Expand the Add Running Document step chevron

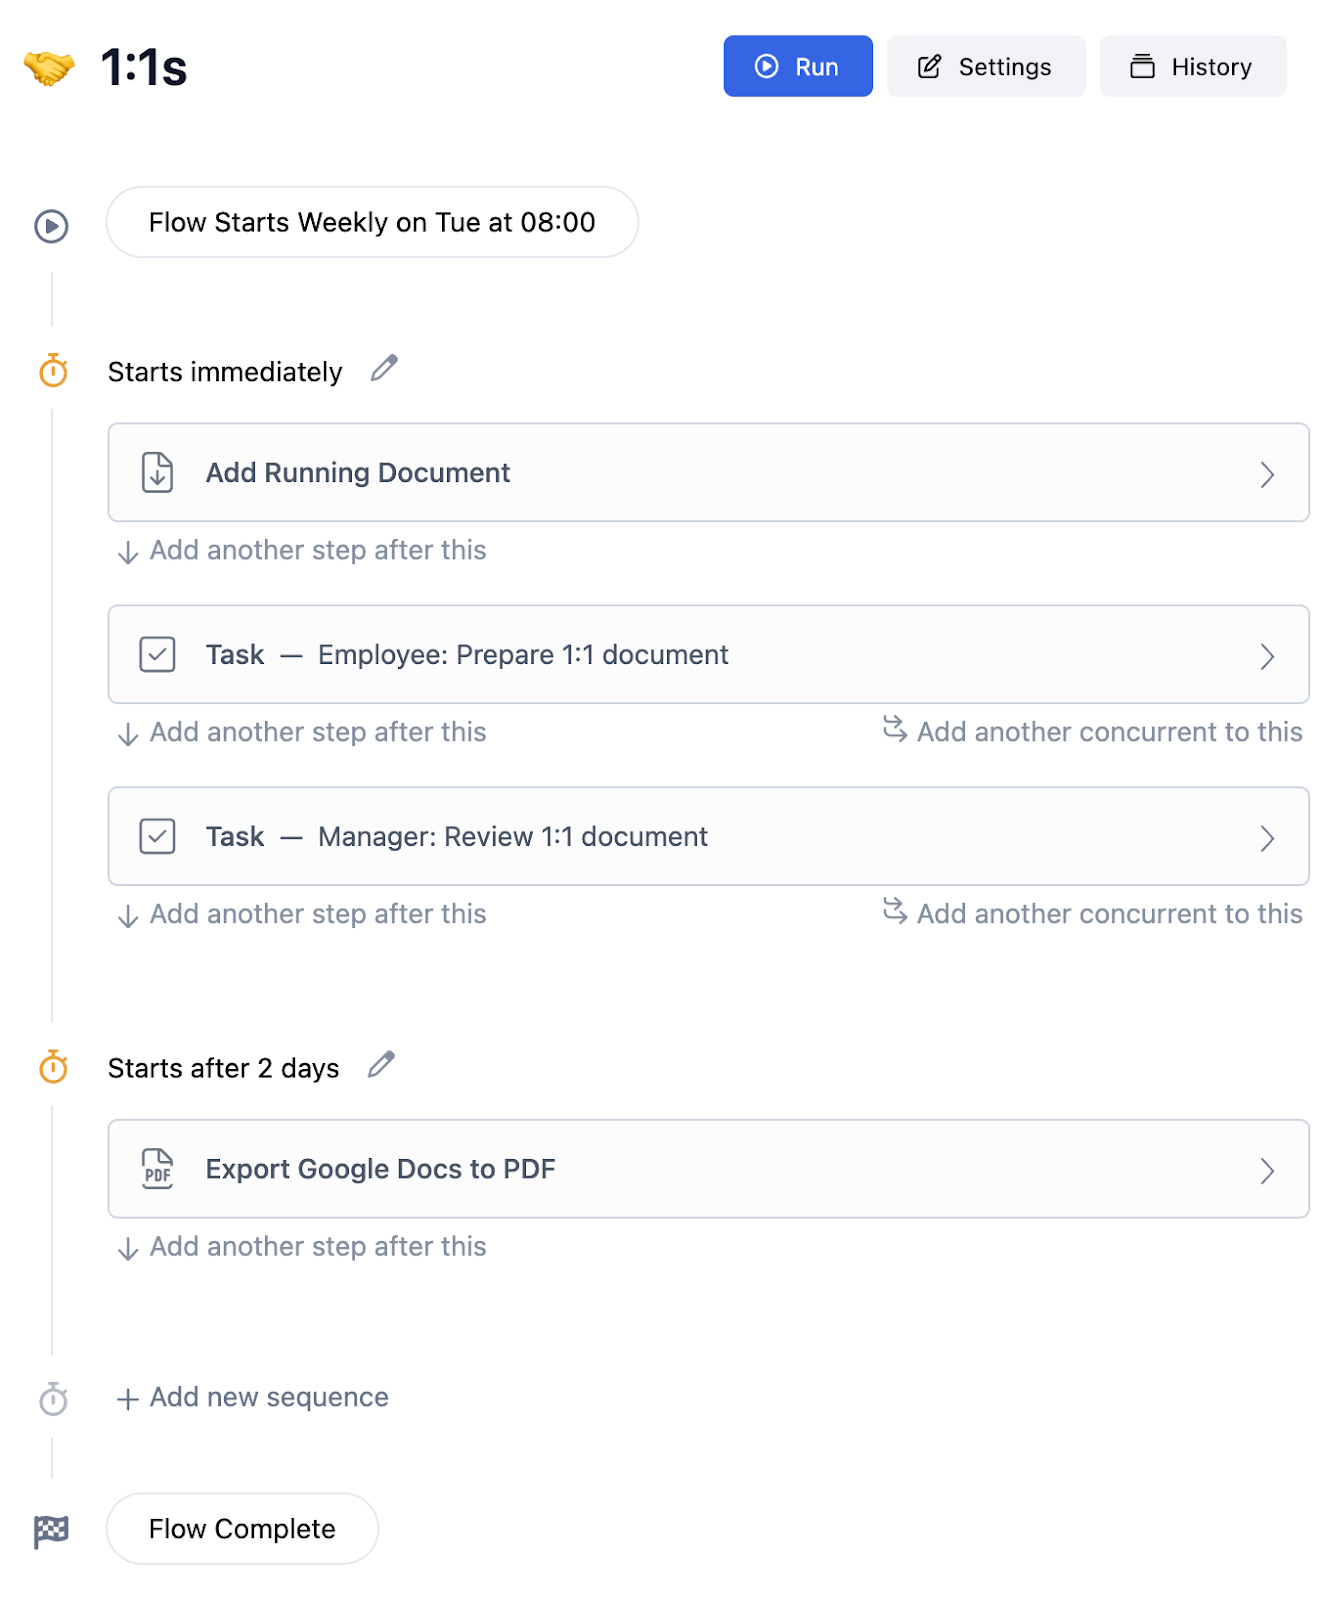pos(1267,474)
